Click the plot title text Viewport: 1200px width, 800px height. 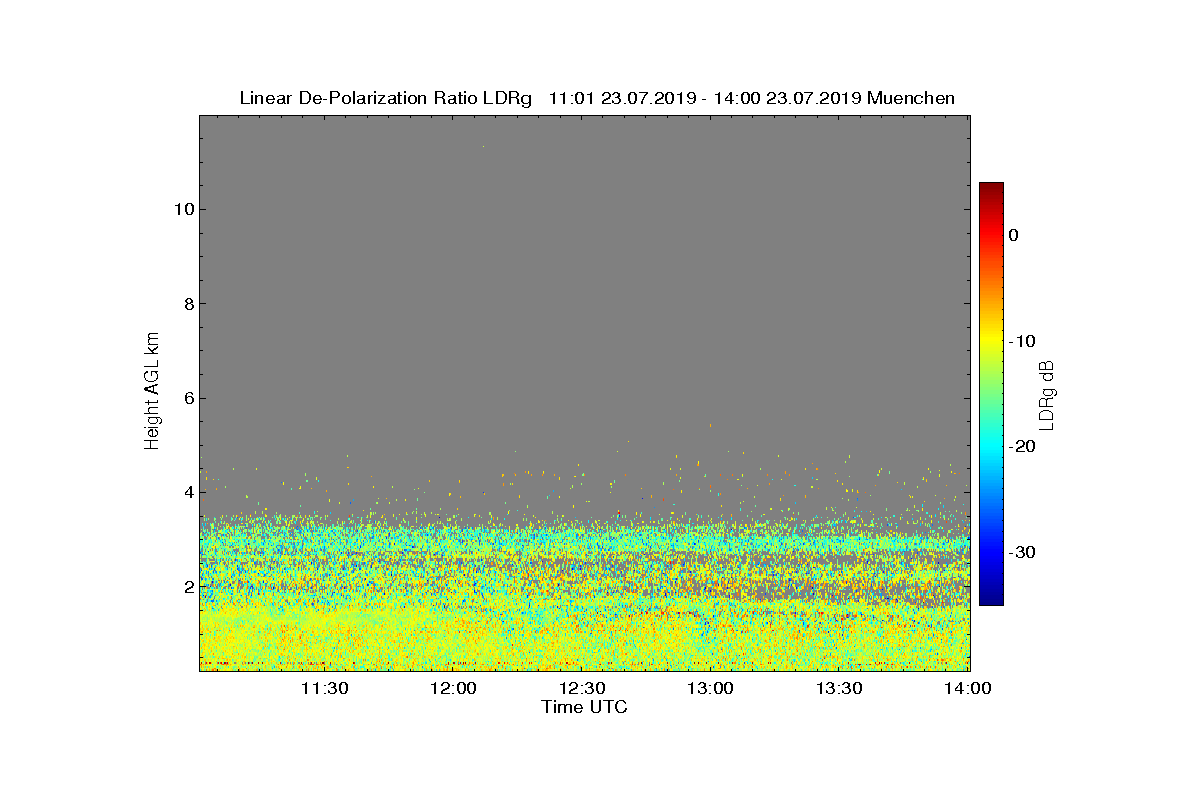coord(597,98)
